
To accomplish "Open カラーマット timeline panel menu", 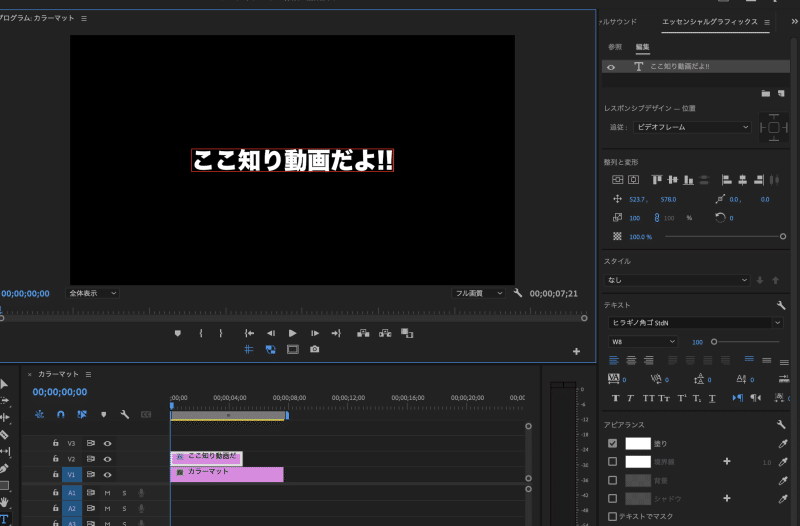I will pos(88,374).
